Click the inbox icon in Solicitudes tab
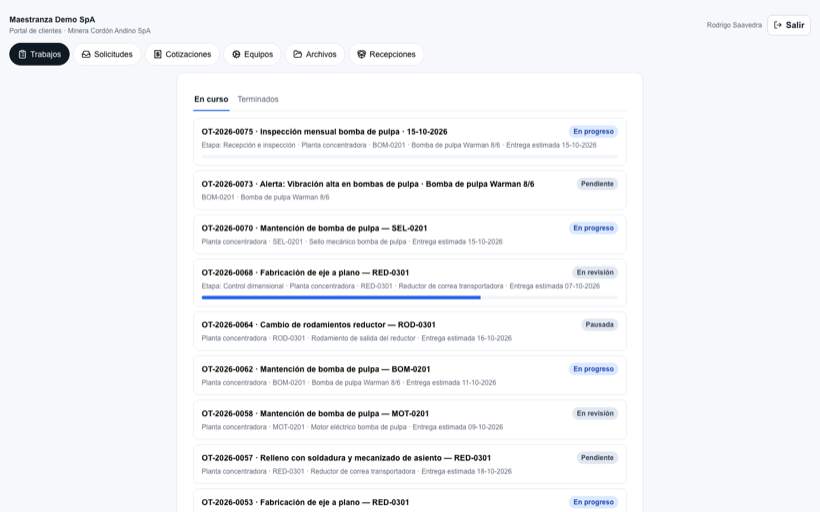The height and width of the screenshot is (512, 820). click(86, 54)
